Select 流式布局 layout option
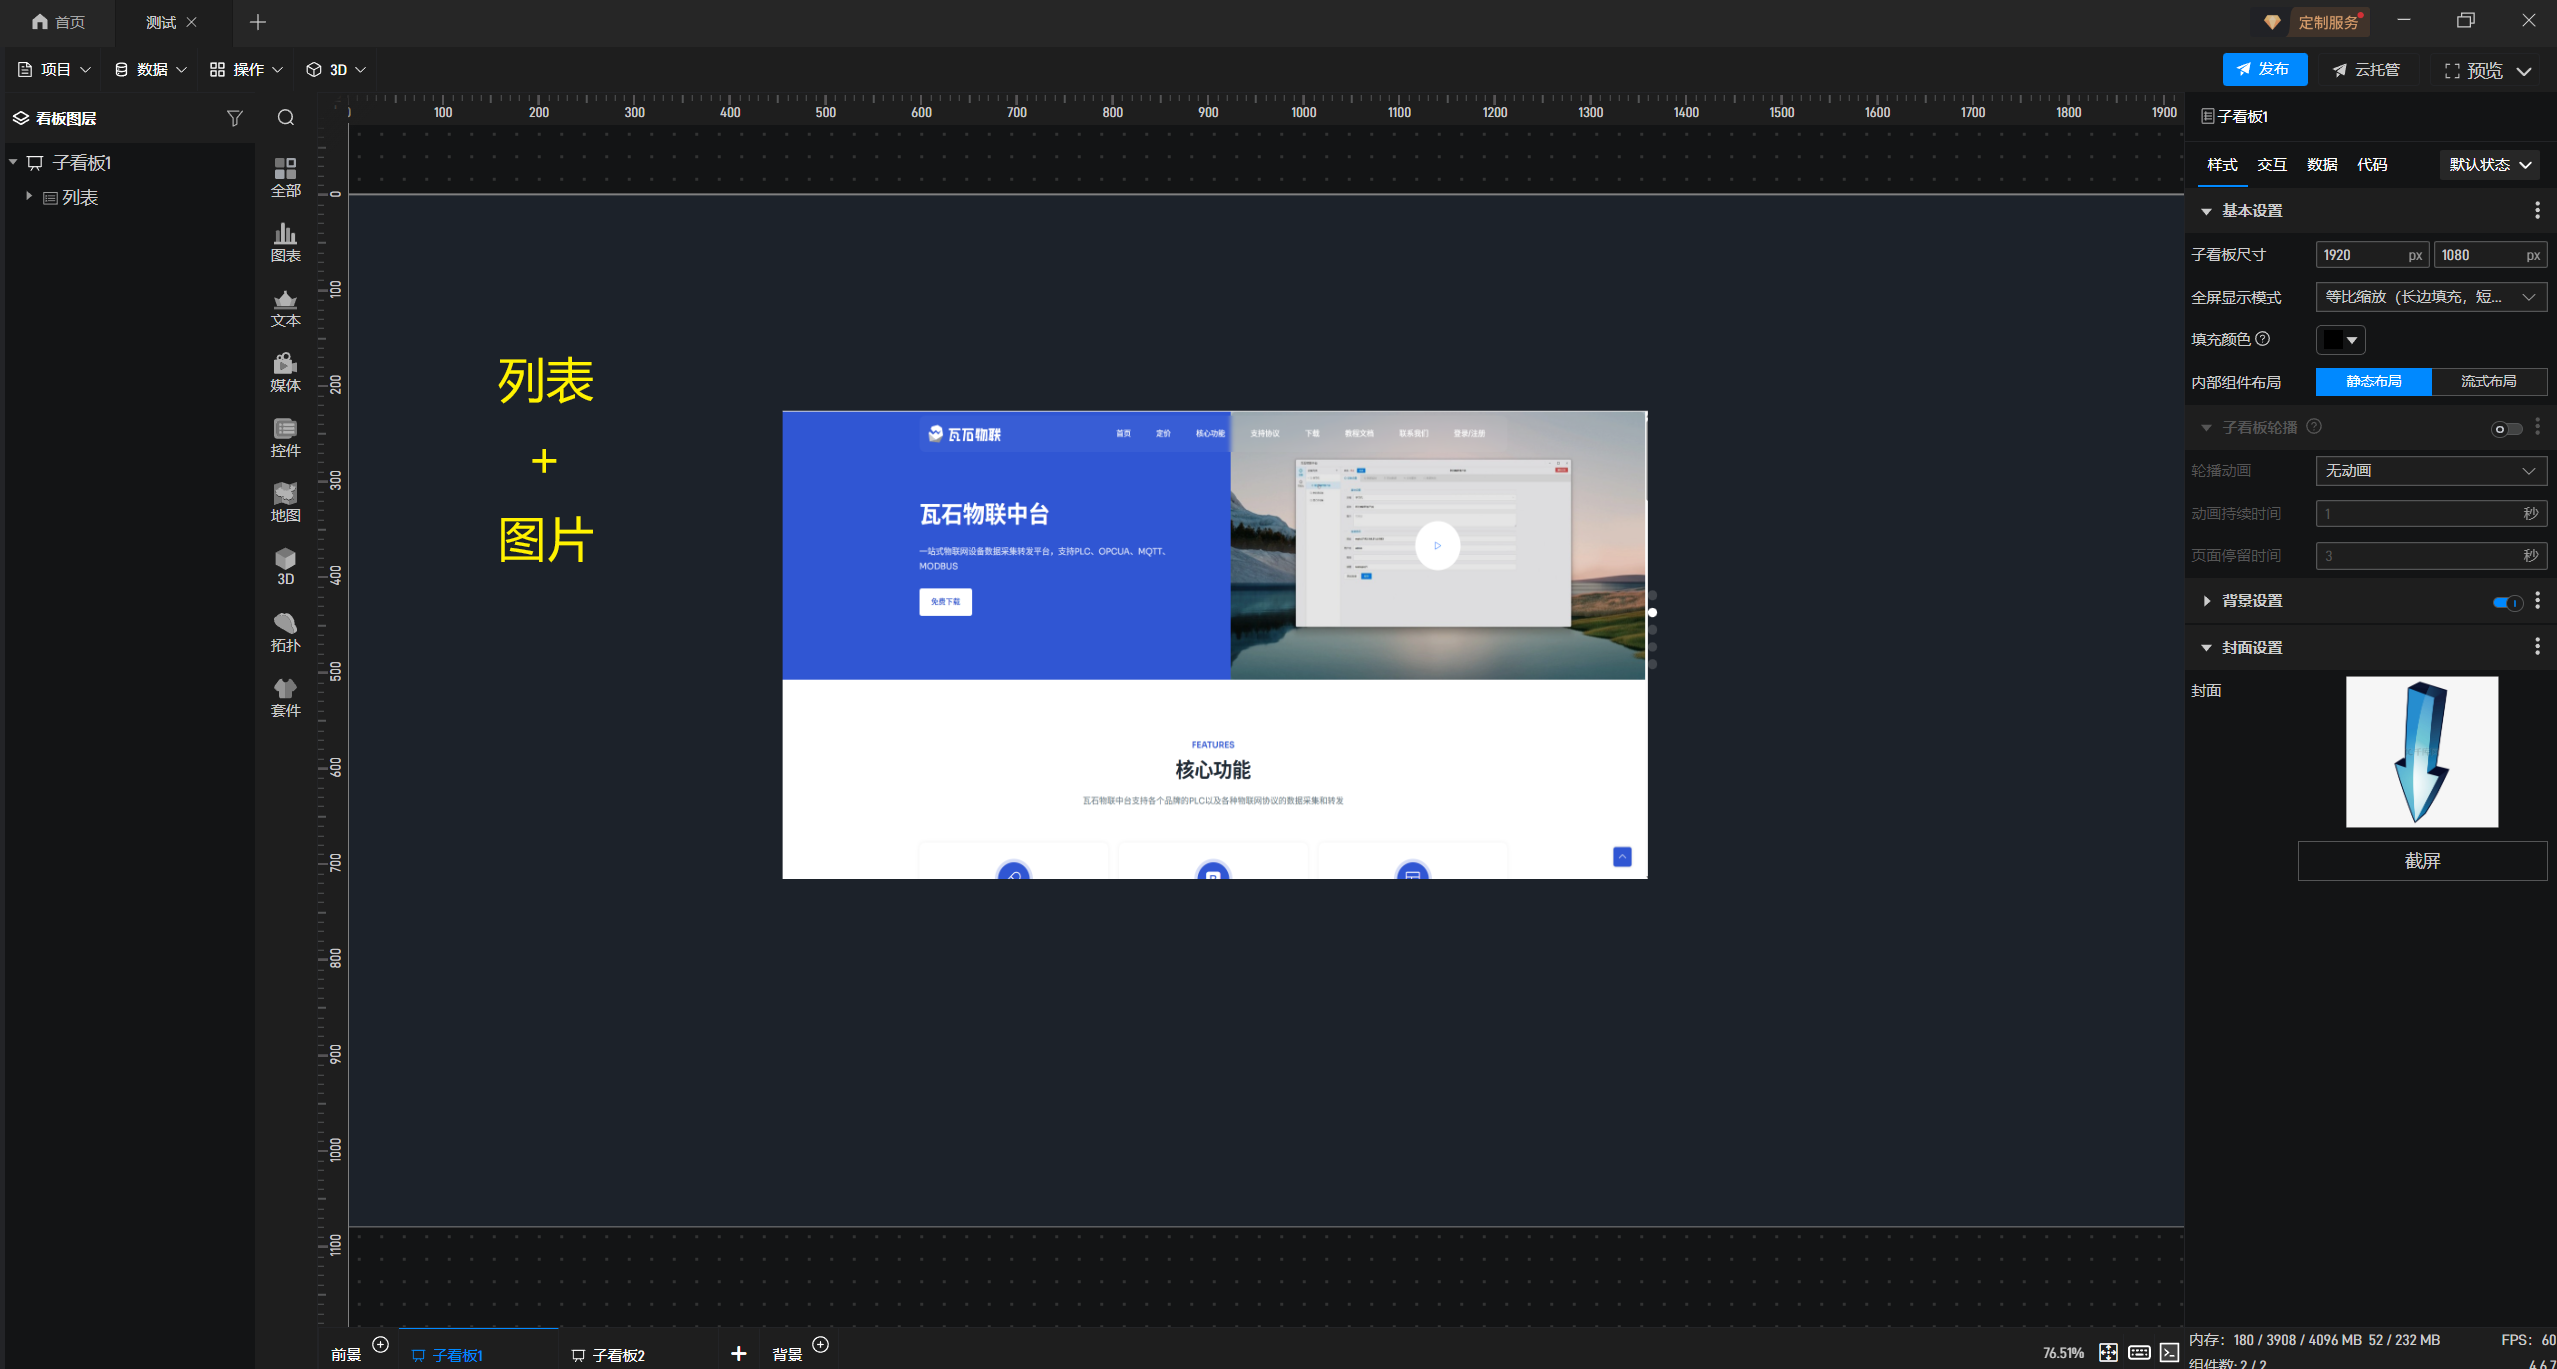The width and height of the screenshot is (2557, 1369). 2488,381
